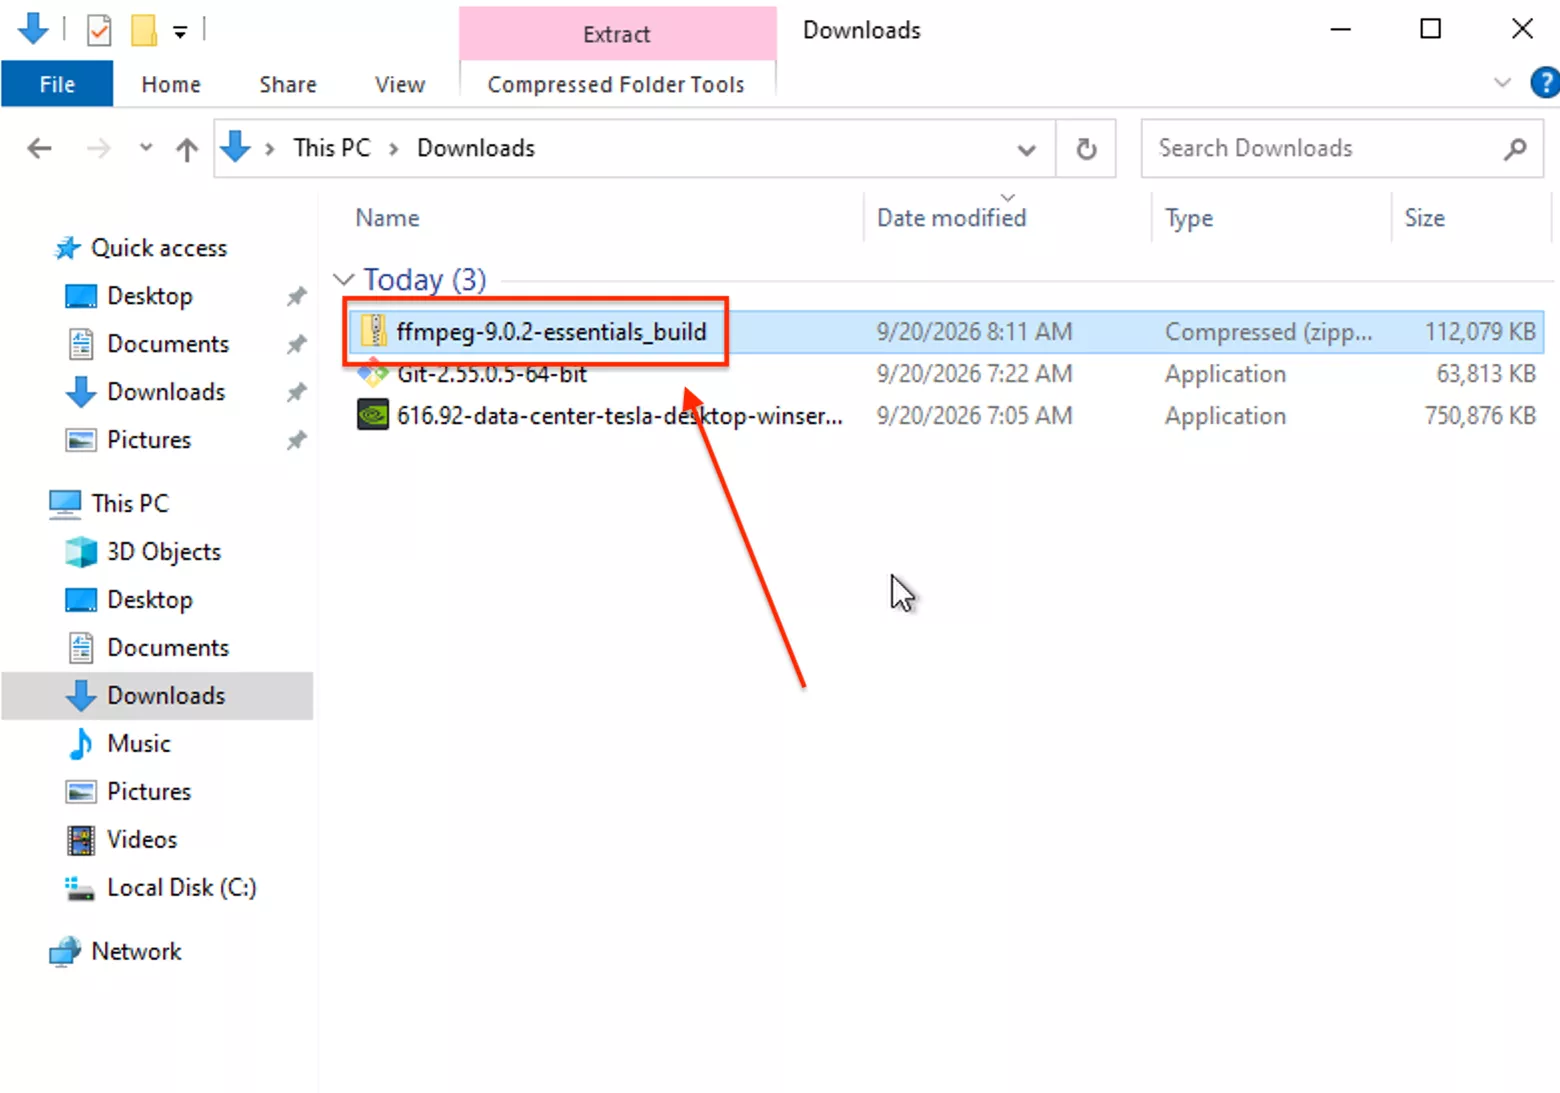The width and height of the screenshot is (1560, 1093).
Task: Open Explorer Help question mark
Action: pyautogui.click(x=1545, y=83)
